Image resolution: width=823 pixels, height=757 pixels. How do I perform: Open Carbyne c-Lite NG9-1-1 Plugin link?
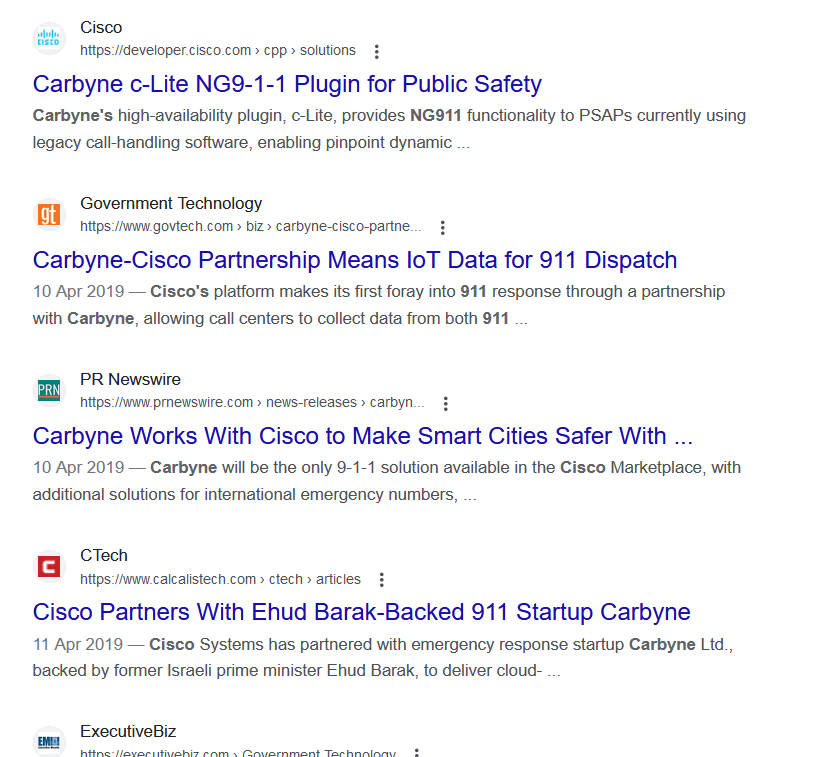(287, 84)
